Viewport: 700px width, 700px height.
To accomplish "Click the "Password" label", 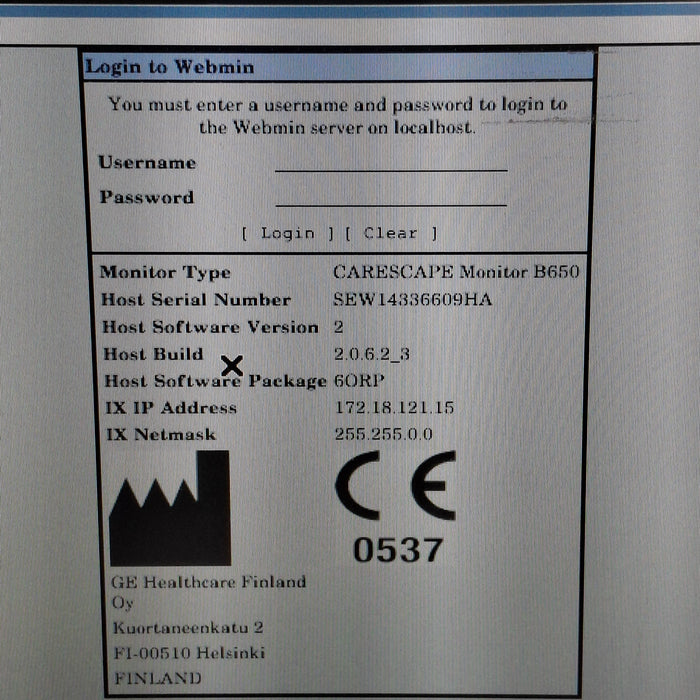I will click(147, 197).
